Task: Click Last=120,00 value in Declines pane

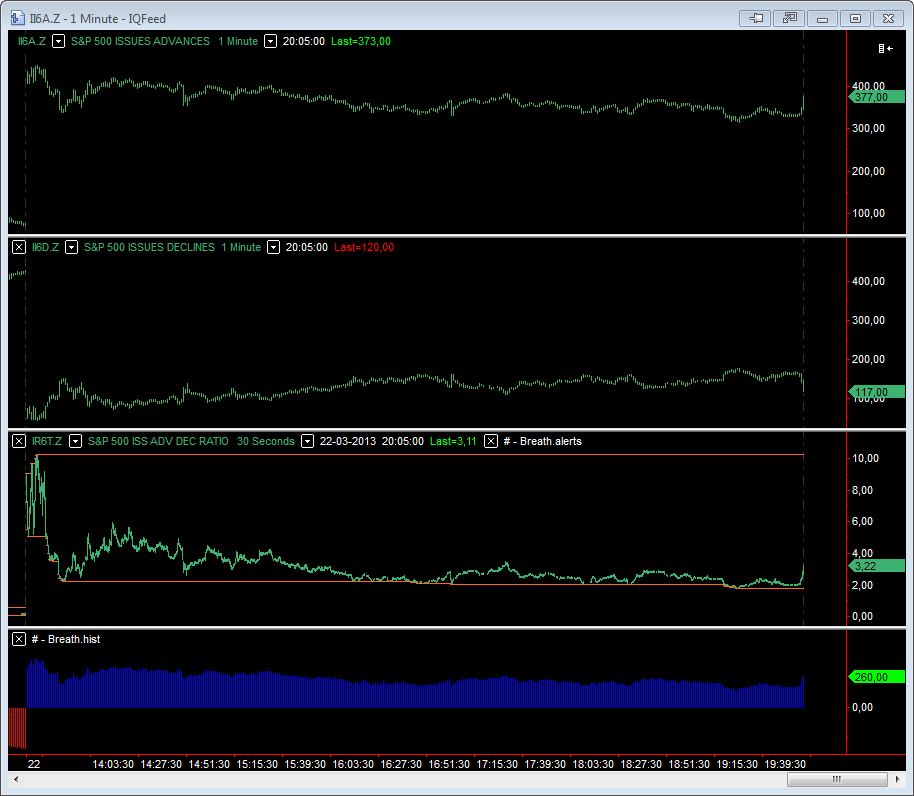Action: 364,247
